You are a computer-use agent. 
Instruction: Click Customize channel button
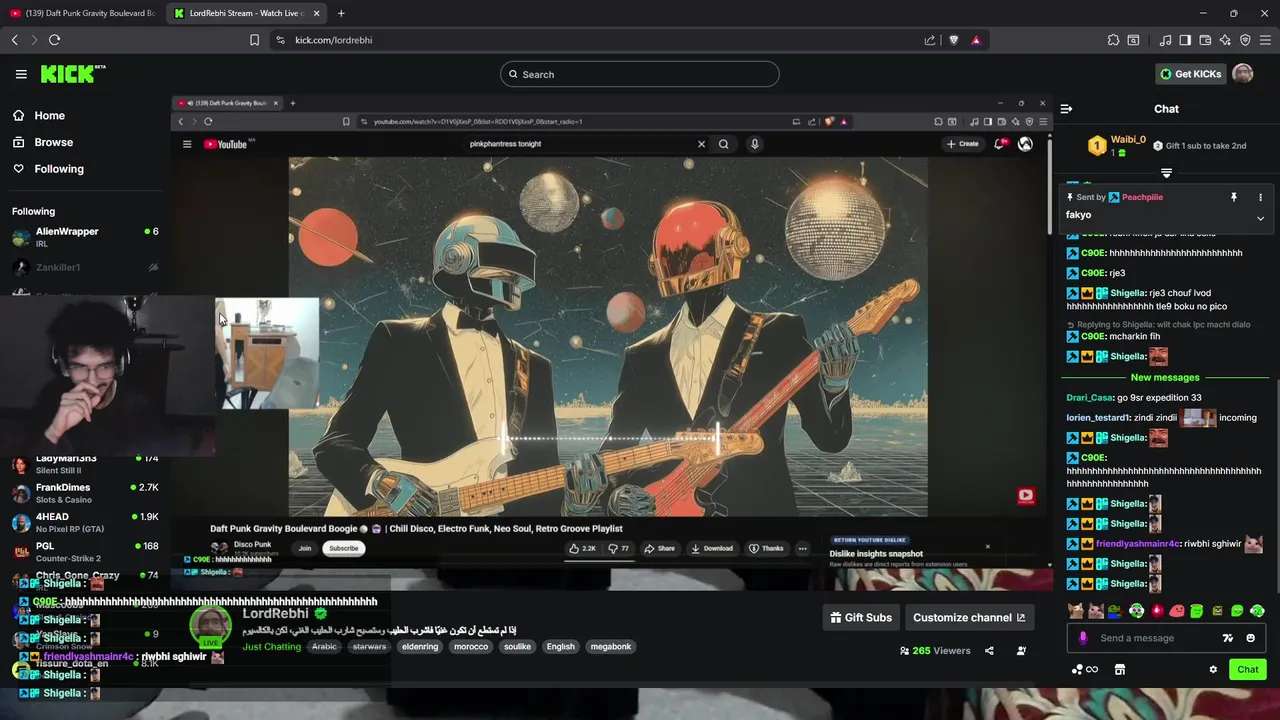(969, 617)
